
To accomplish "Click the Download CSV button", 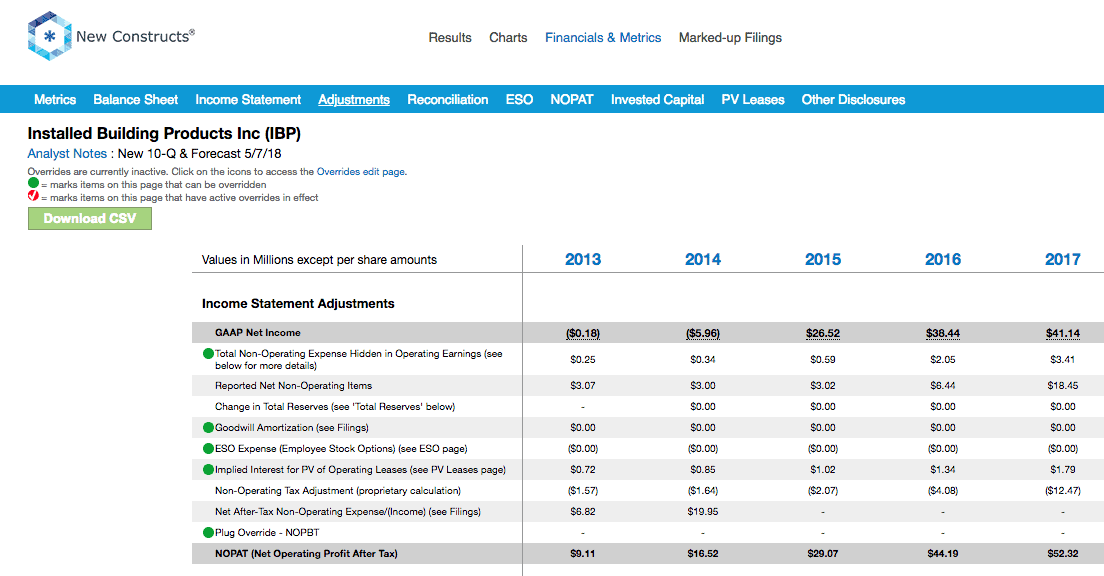I will pyautogui.click(x=89, y=218).
